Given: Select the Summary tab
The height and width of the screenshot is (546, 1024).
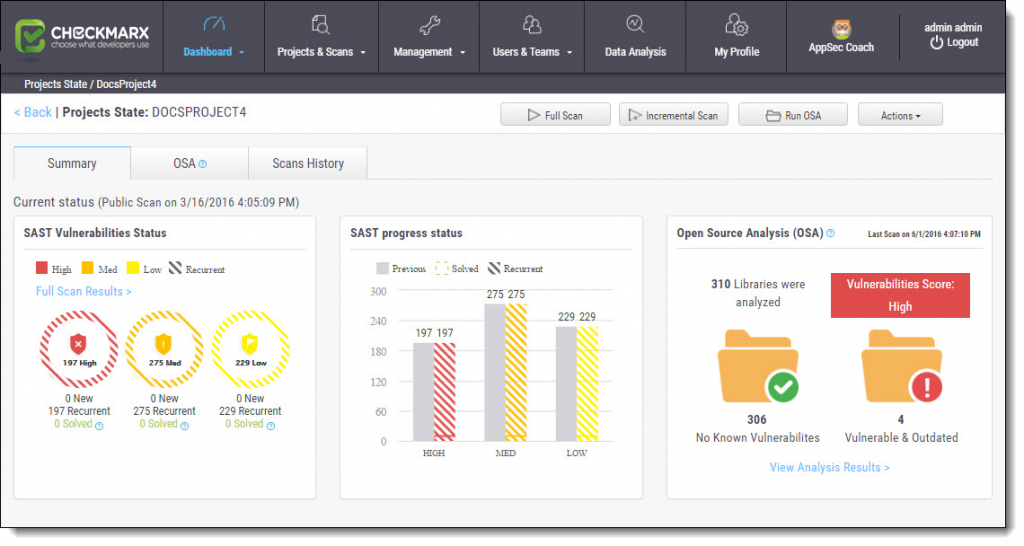Looking at the screenshot, I should pyautogui.click(x=72, y=163).
